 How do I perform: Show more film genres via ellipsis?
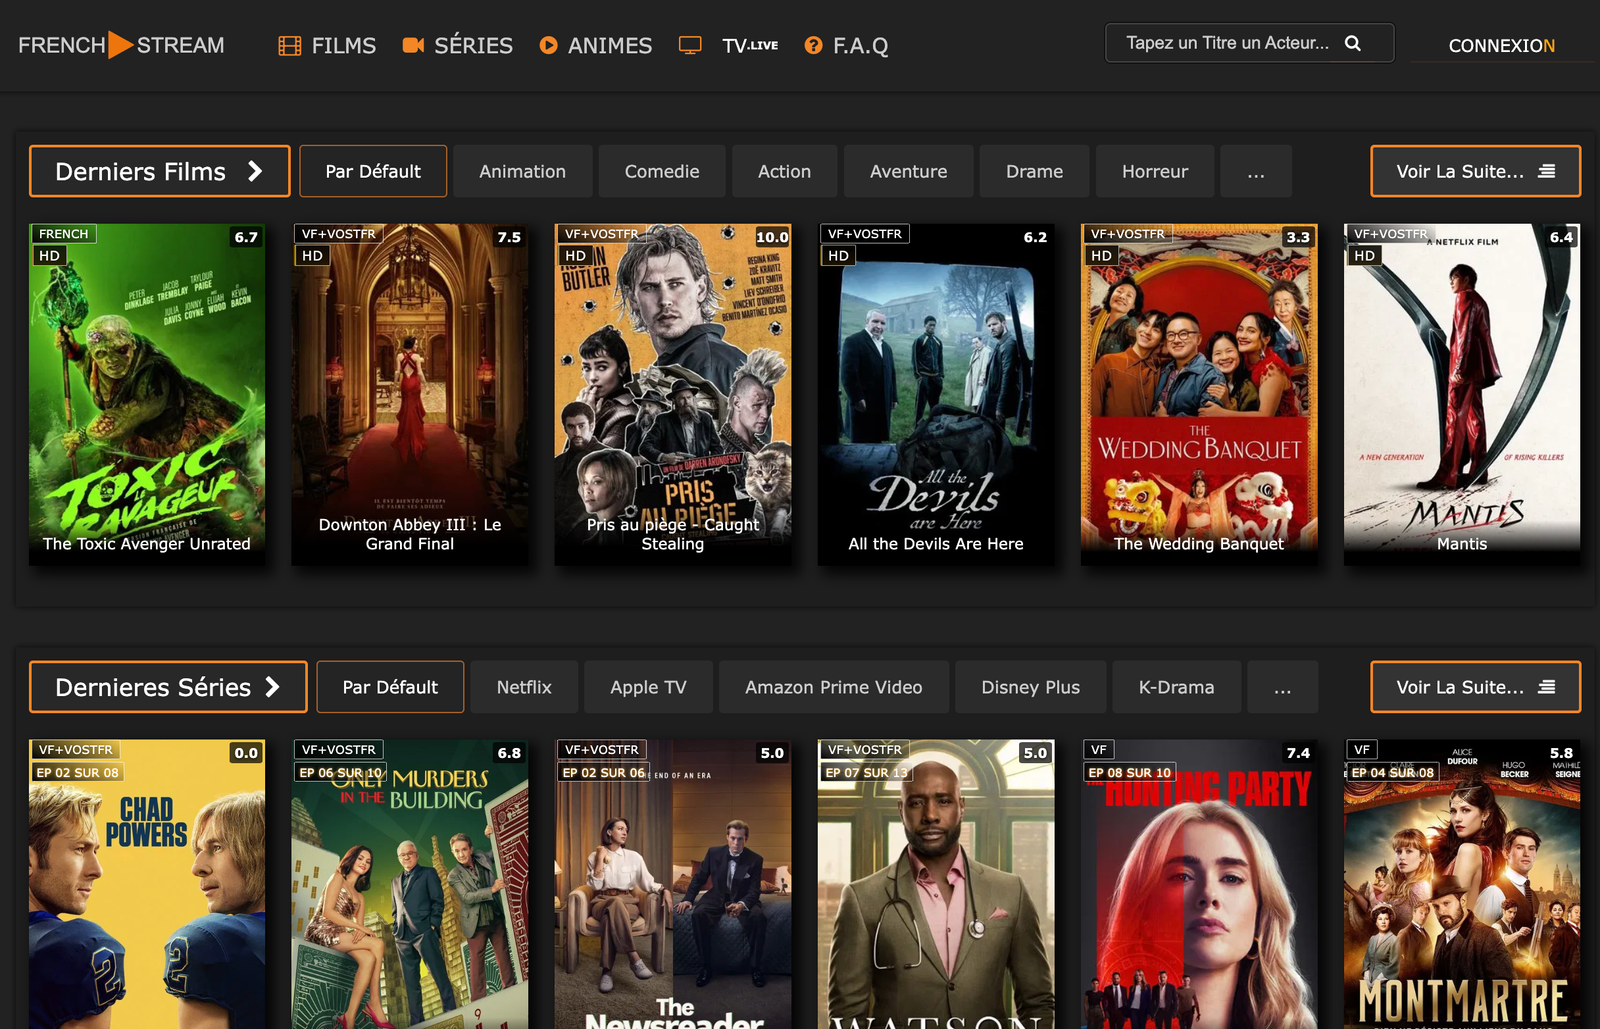1256,171
